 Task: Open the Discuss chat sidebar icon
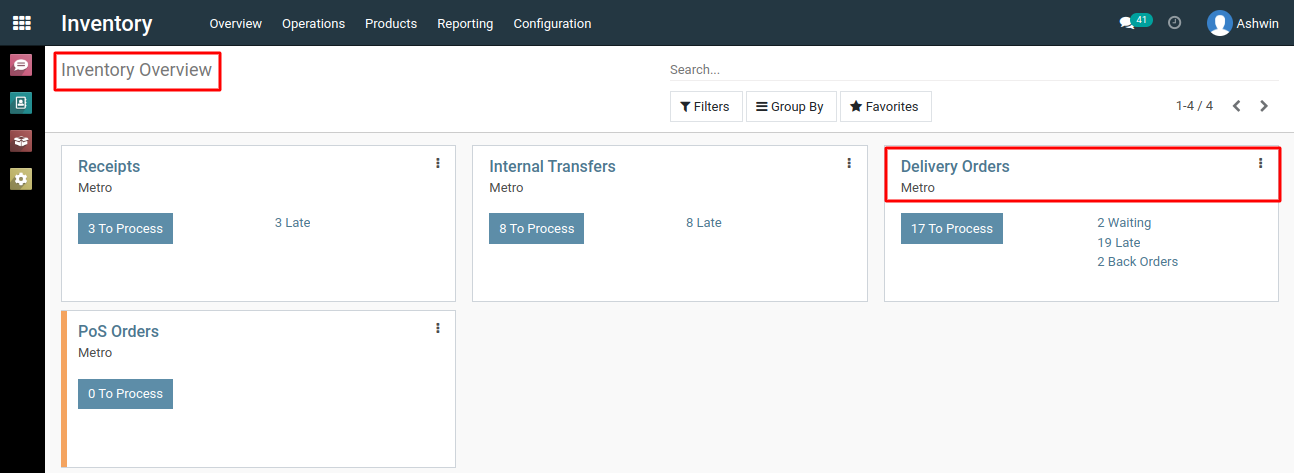pyautogui.click(x=21, y=66)
